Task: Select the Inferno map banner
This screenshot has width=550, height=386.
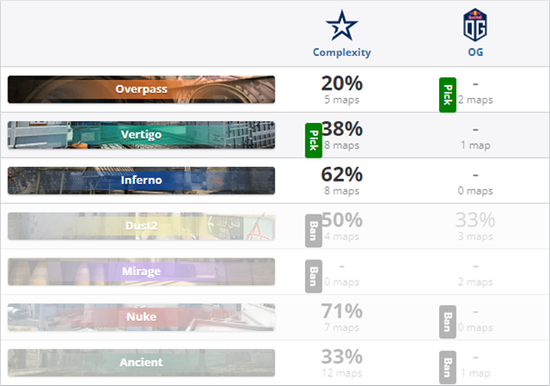Action: 141,180
